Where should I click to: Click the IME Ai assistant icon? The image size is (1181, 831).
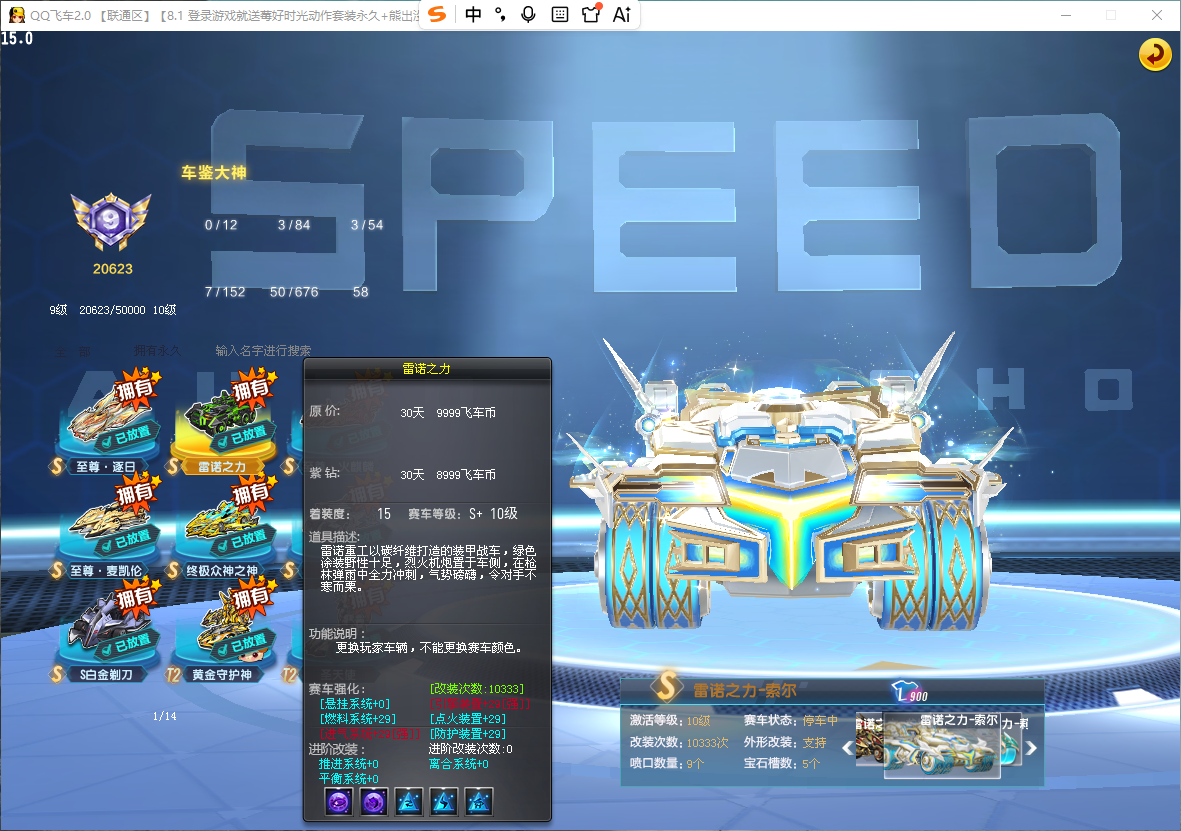622,14
